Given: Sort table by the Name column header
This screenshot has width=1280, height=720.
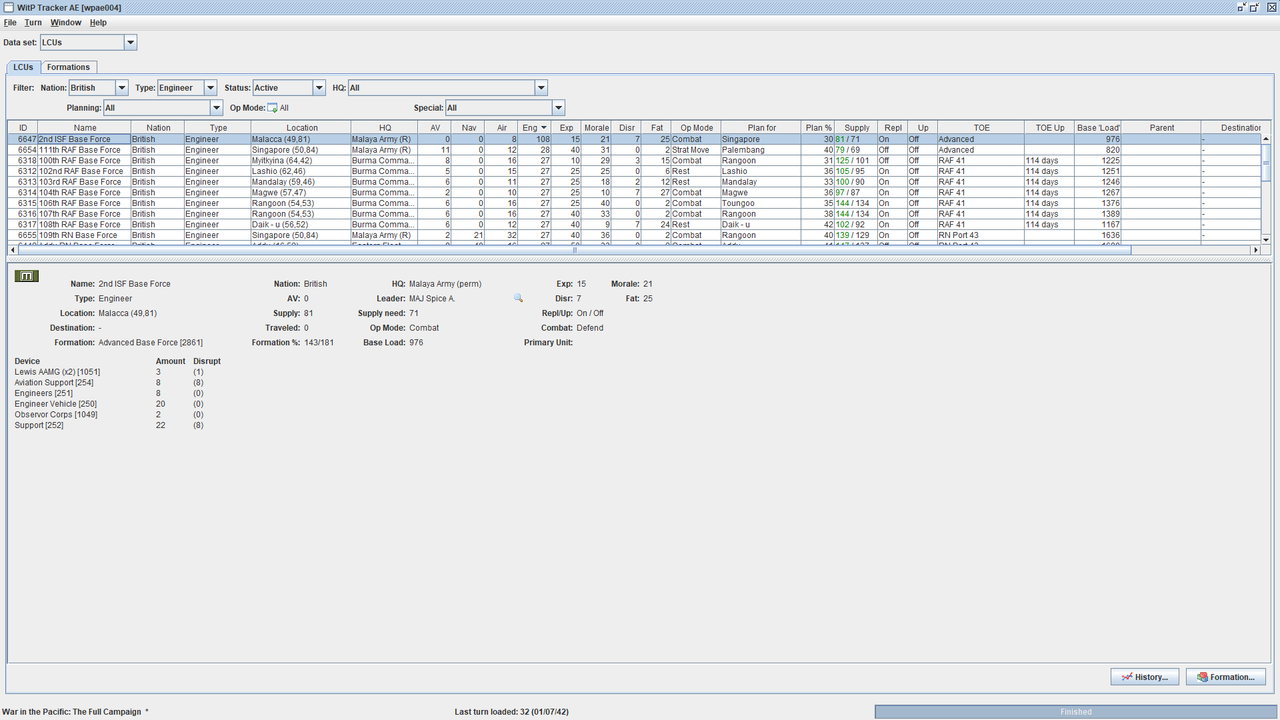Looking at the screenshot, I should point(84,128).
